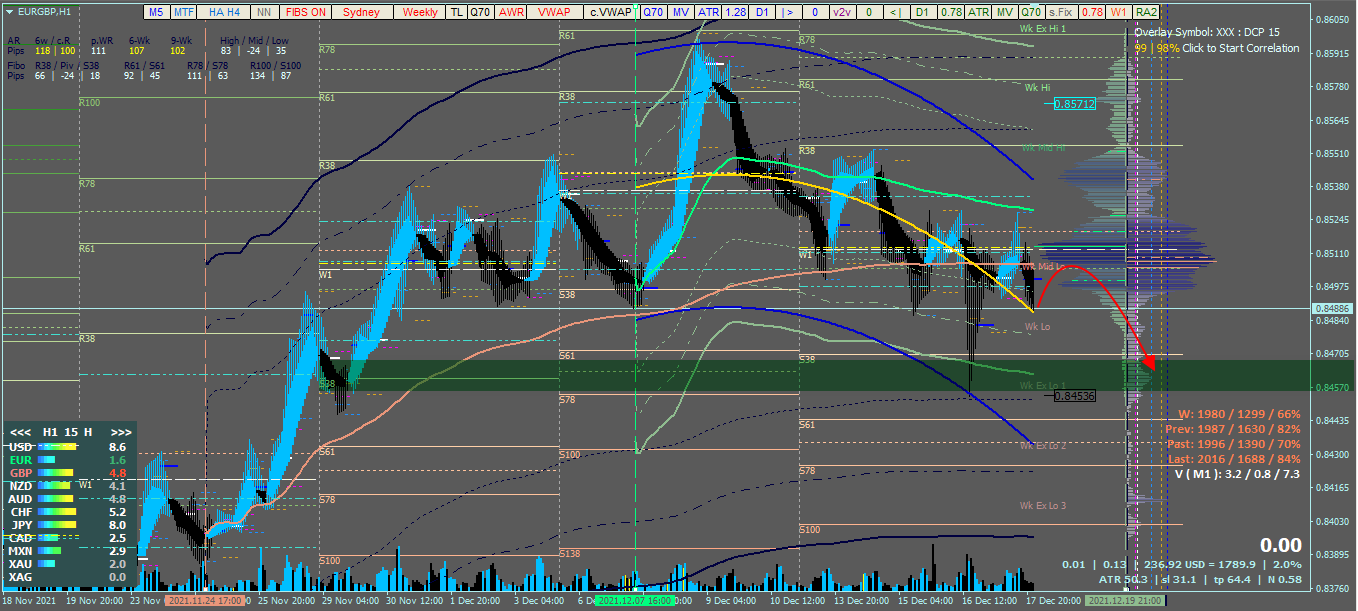The width and height of the screenshot is (1358, 611).
Task: Click the current price tag 0.84886
Action: [x=1334, y=309]
